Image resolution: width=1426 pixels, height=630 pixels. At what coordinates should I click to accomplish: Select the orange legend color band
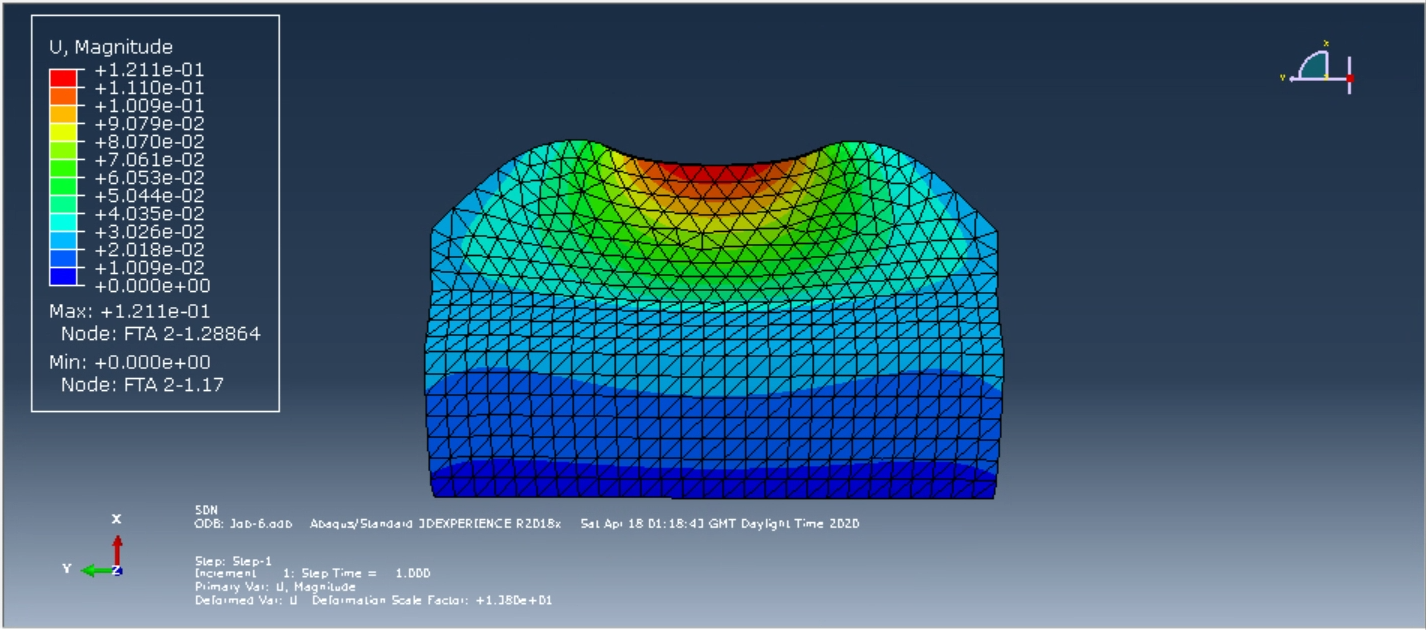63,96
